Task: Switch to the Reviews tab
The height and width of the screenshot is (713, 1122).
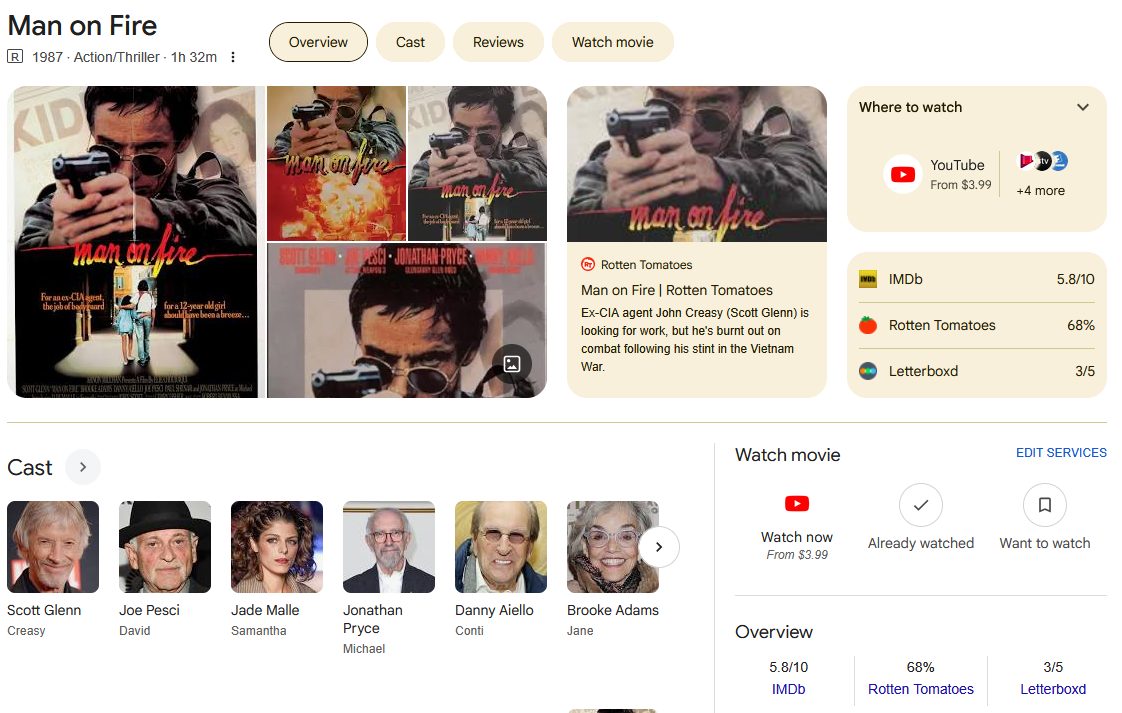Action: pos(498,42)
